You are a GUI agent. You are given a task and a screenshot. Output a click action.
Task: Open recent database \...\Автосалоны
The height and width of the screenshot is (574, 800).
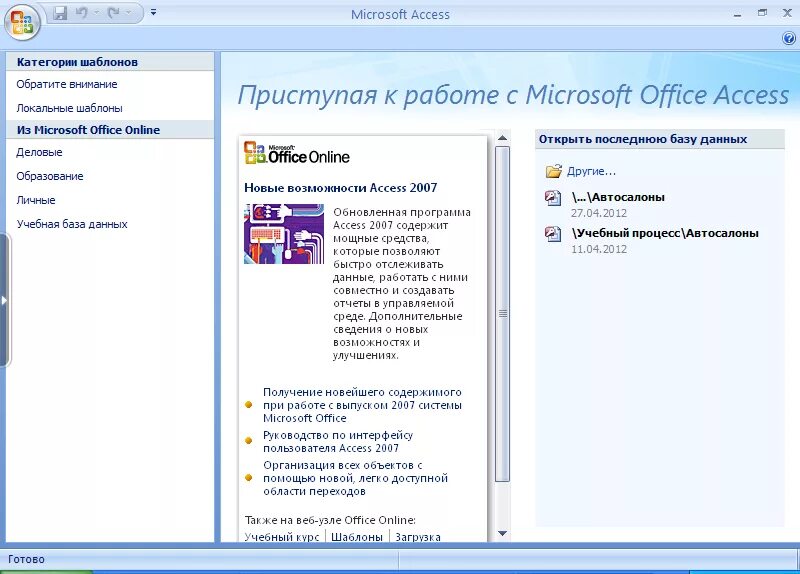tap(618, 197)
